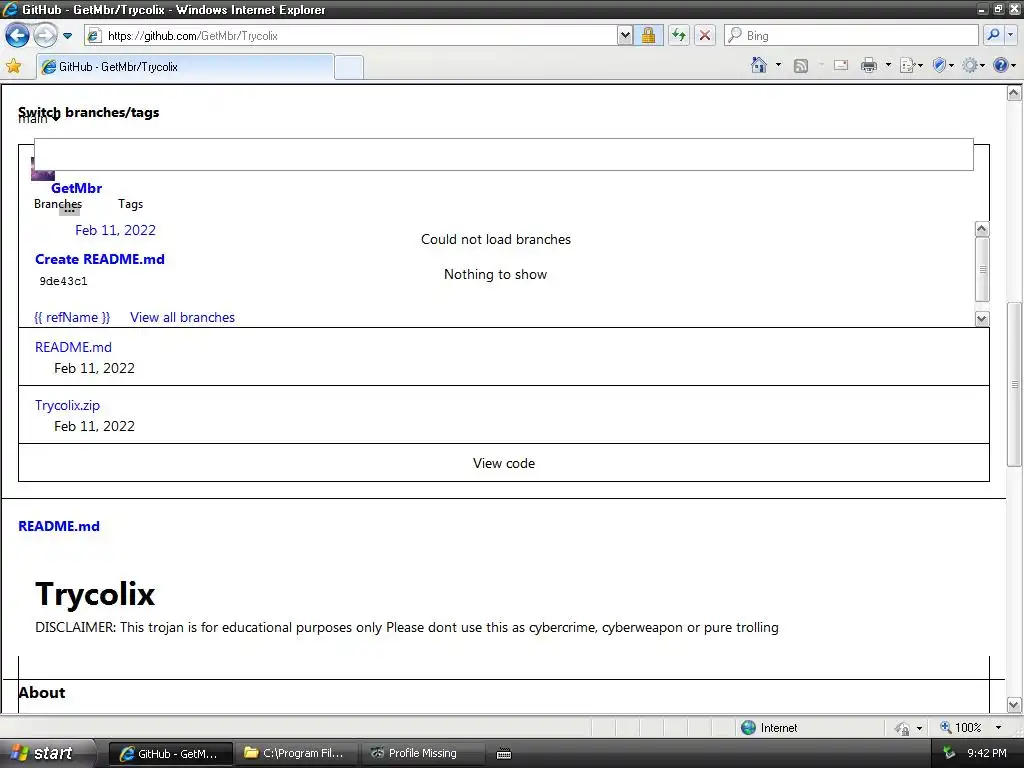Click the blank branch filter input box
Image resolution: width=1024 pixels, height=768 pixels.
(504, 154)
